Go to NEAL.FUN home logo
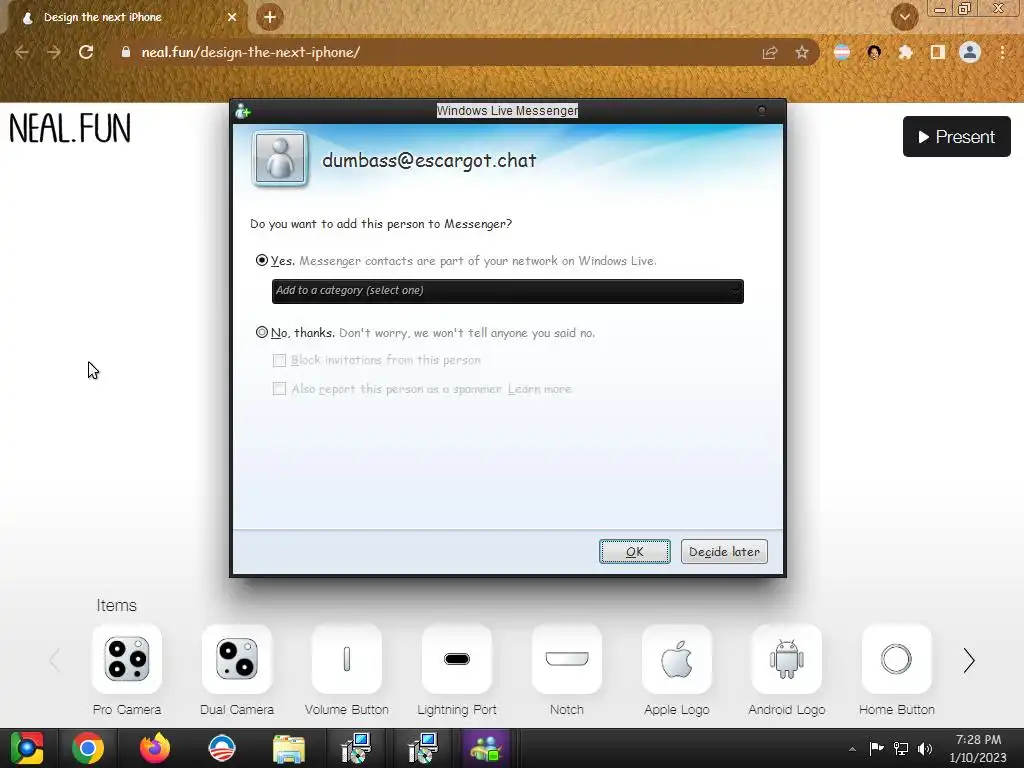Image resolution: width=1024 pixels, height=768 pixels. click(x=70, y=128)
